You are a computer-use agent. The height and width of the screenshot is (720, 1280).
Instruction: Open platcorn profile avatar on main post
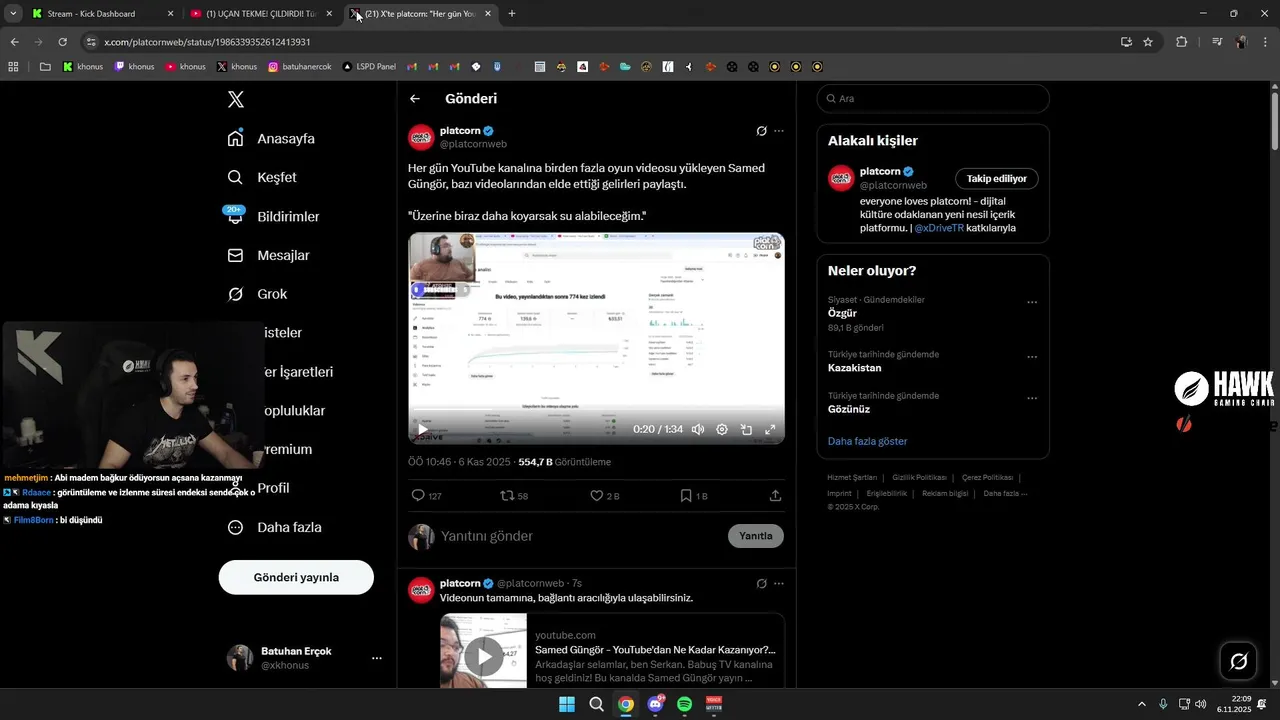(x=421, y=137)
